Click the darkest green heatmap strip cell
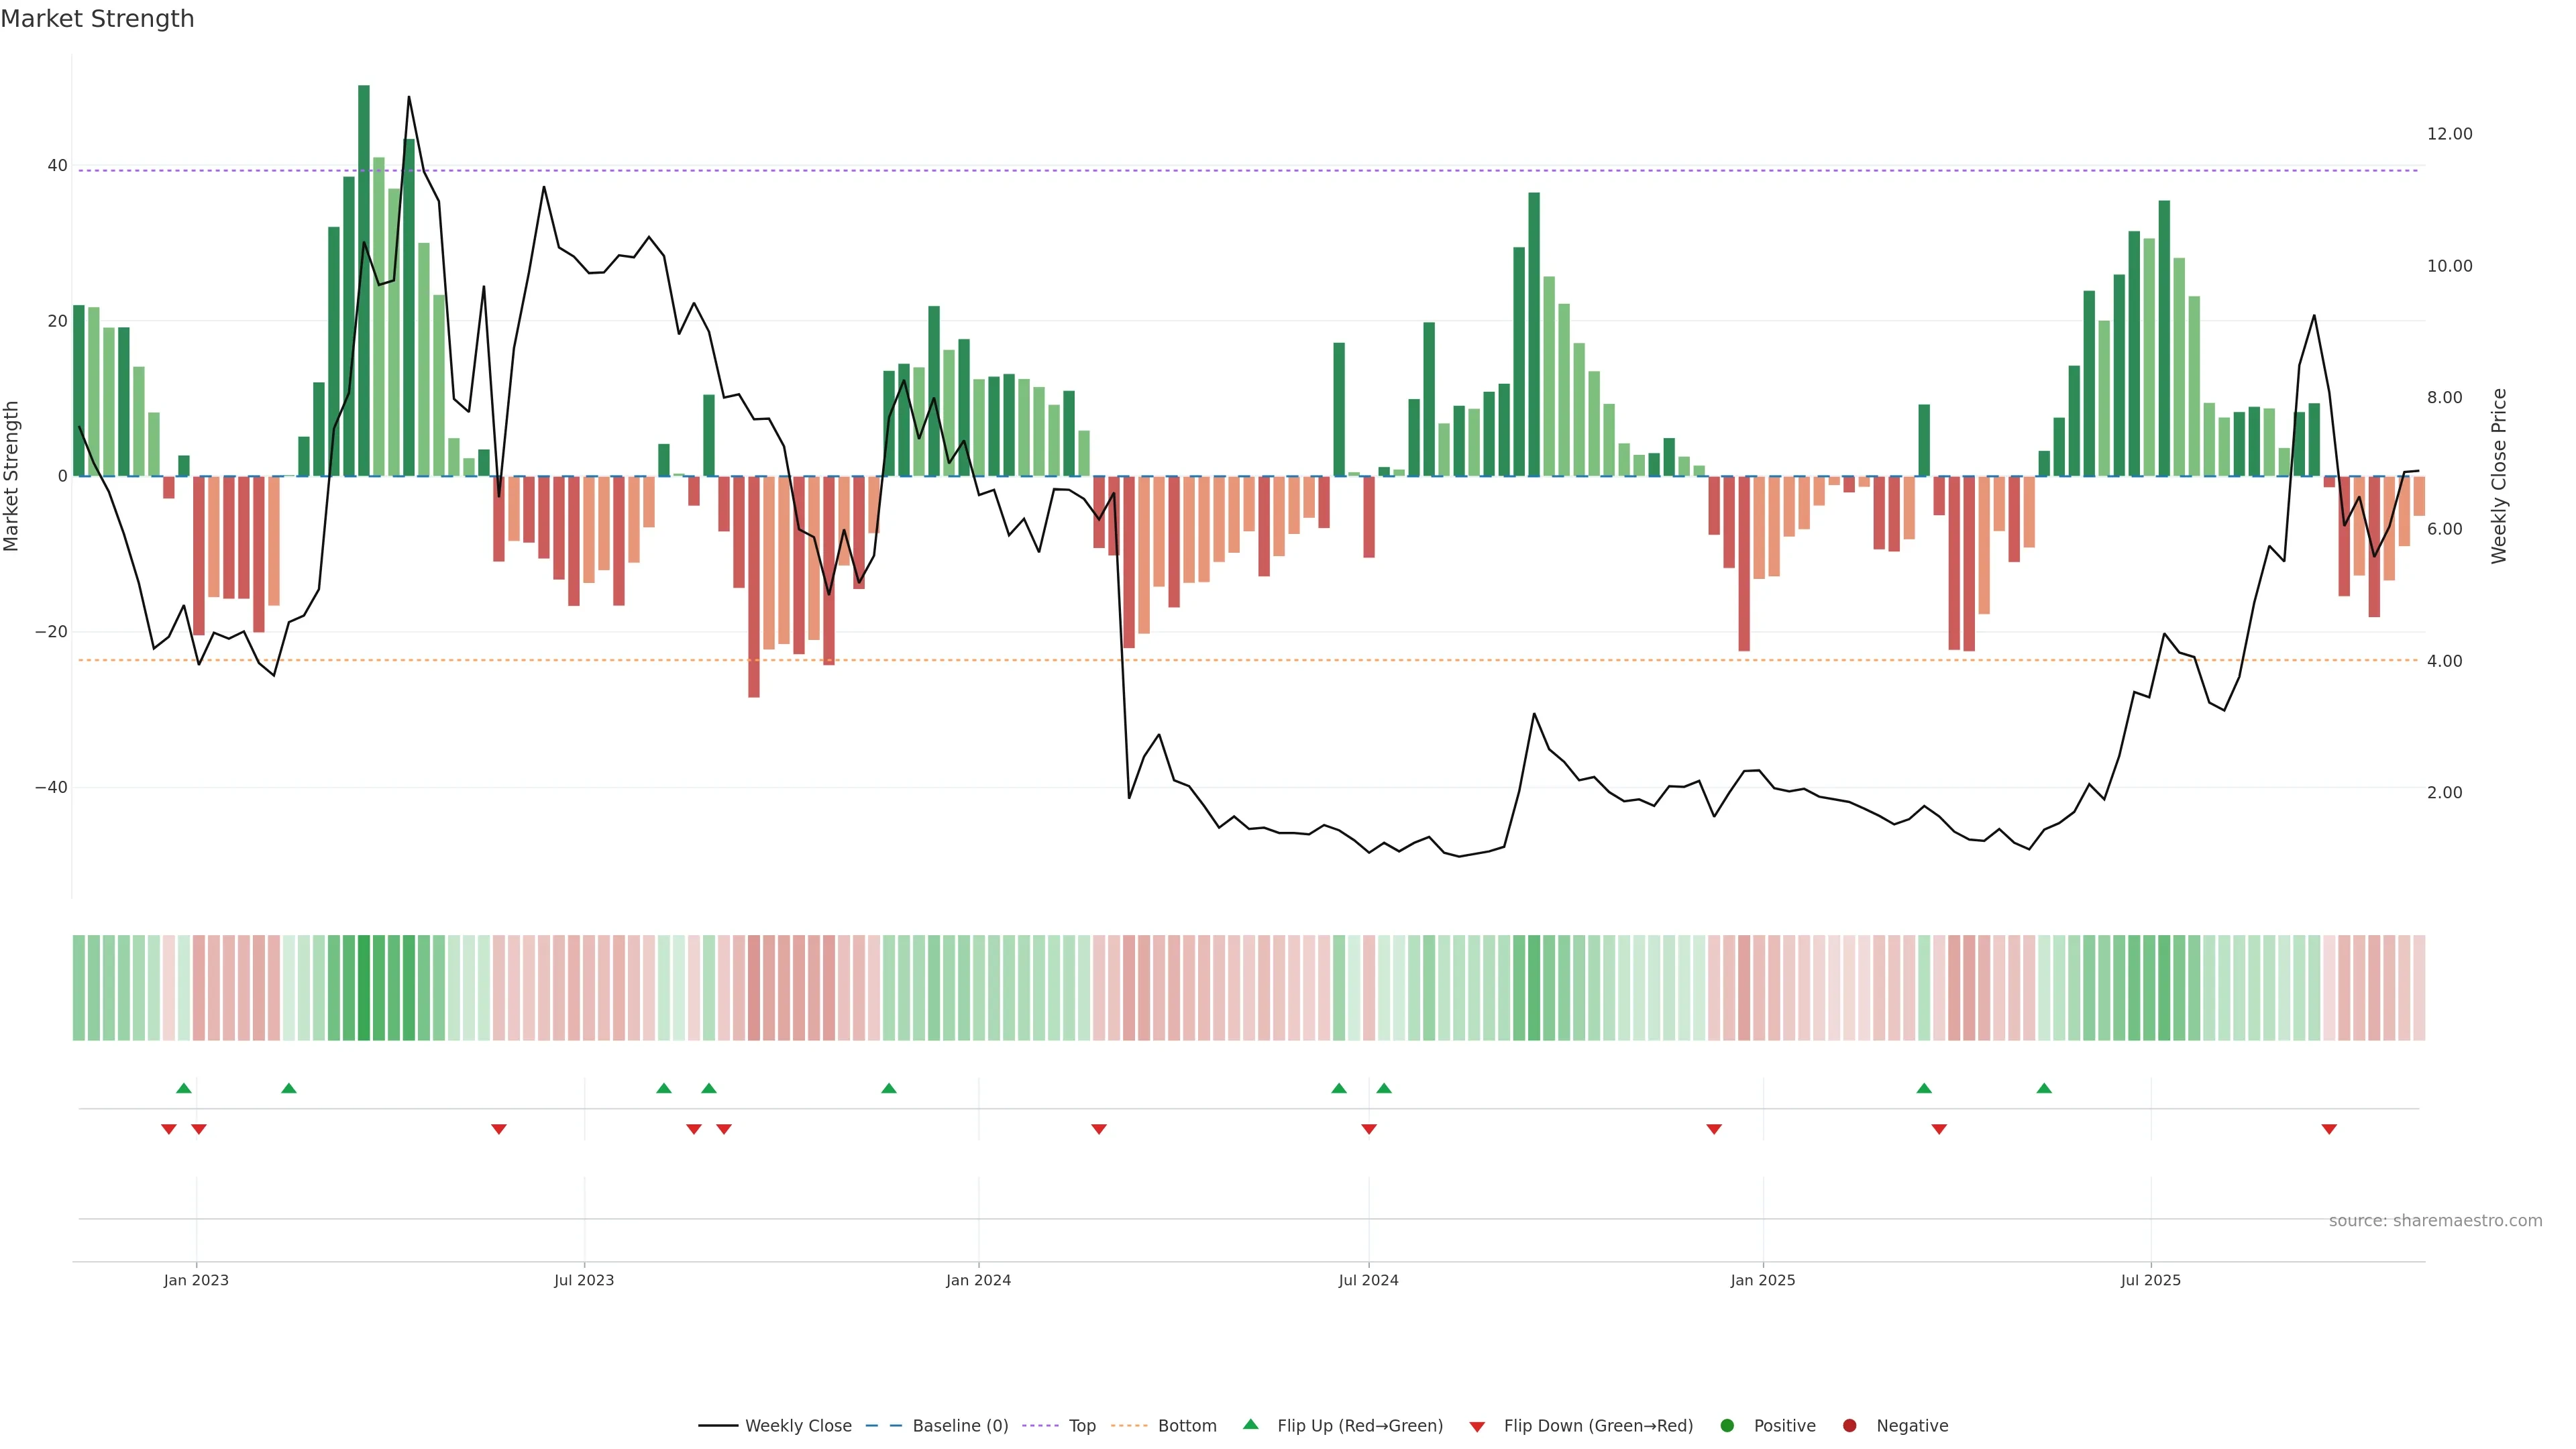This screenshot has width=2576, height=1449. point(364,988)
